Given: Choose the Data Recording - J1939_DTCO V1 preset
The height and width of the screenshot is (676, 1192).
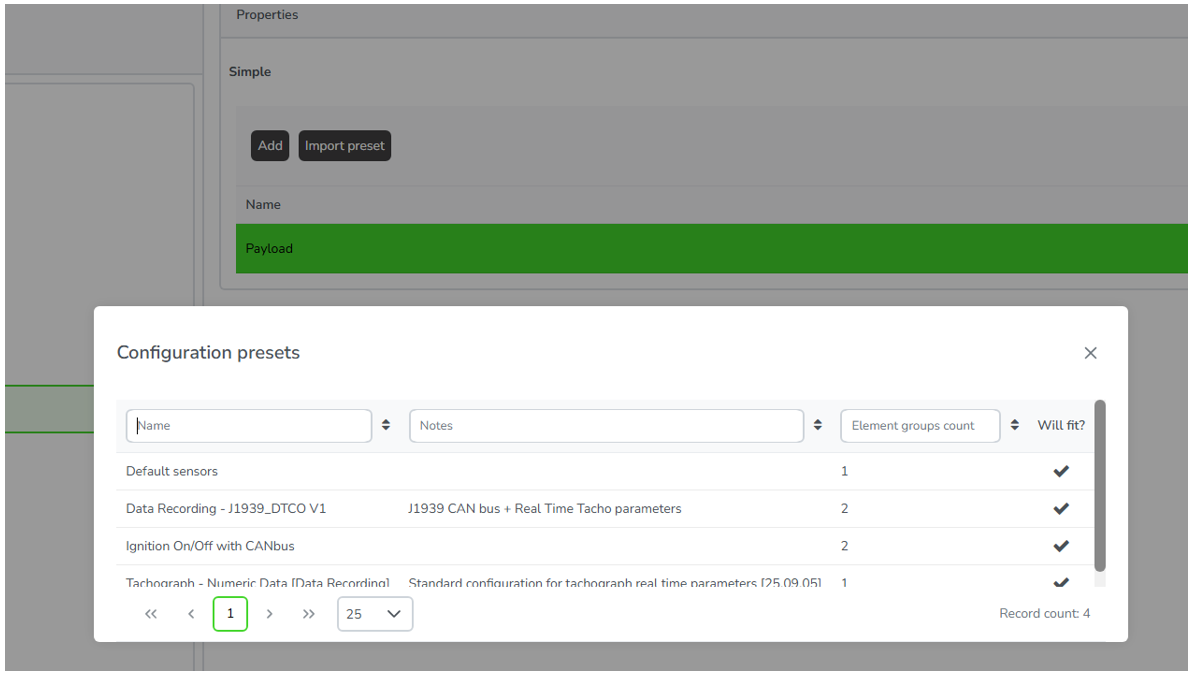Looking at the screenshot, I should click(226, 509).
